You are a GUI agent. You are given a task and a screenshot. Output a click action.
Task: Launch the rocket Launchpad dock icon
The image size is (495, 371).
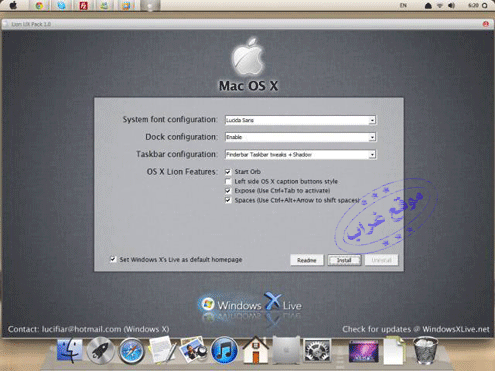pyautogui.click(x=100, y=350)
